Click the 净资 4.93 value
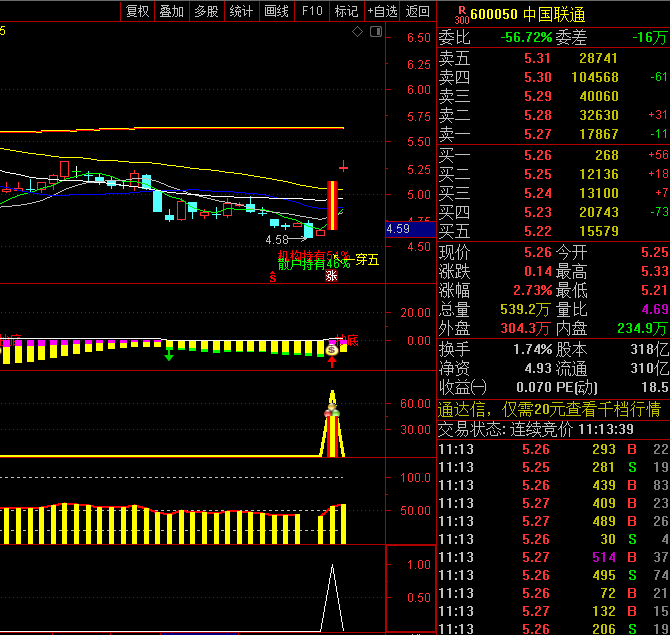 pos(538,368)
